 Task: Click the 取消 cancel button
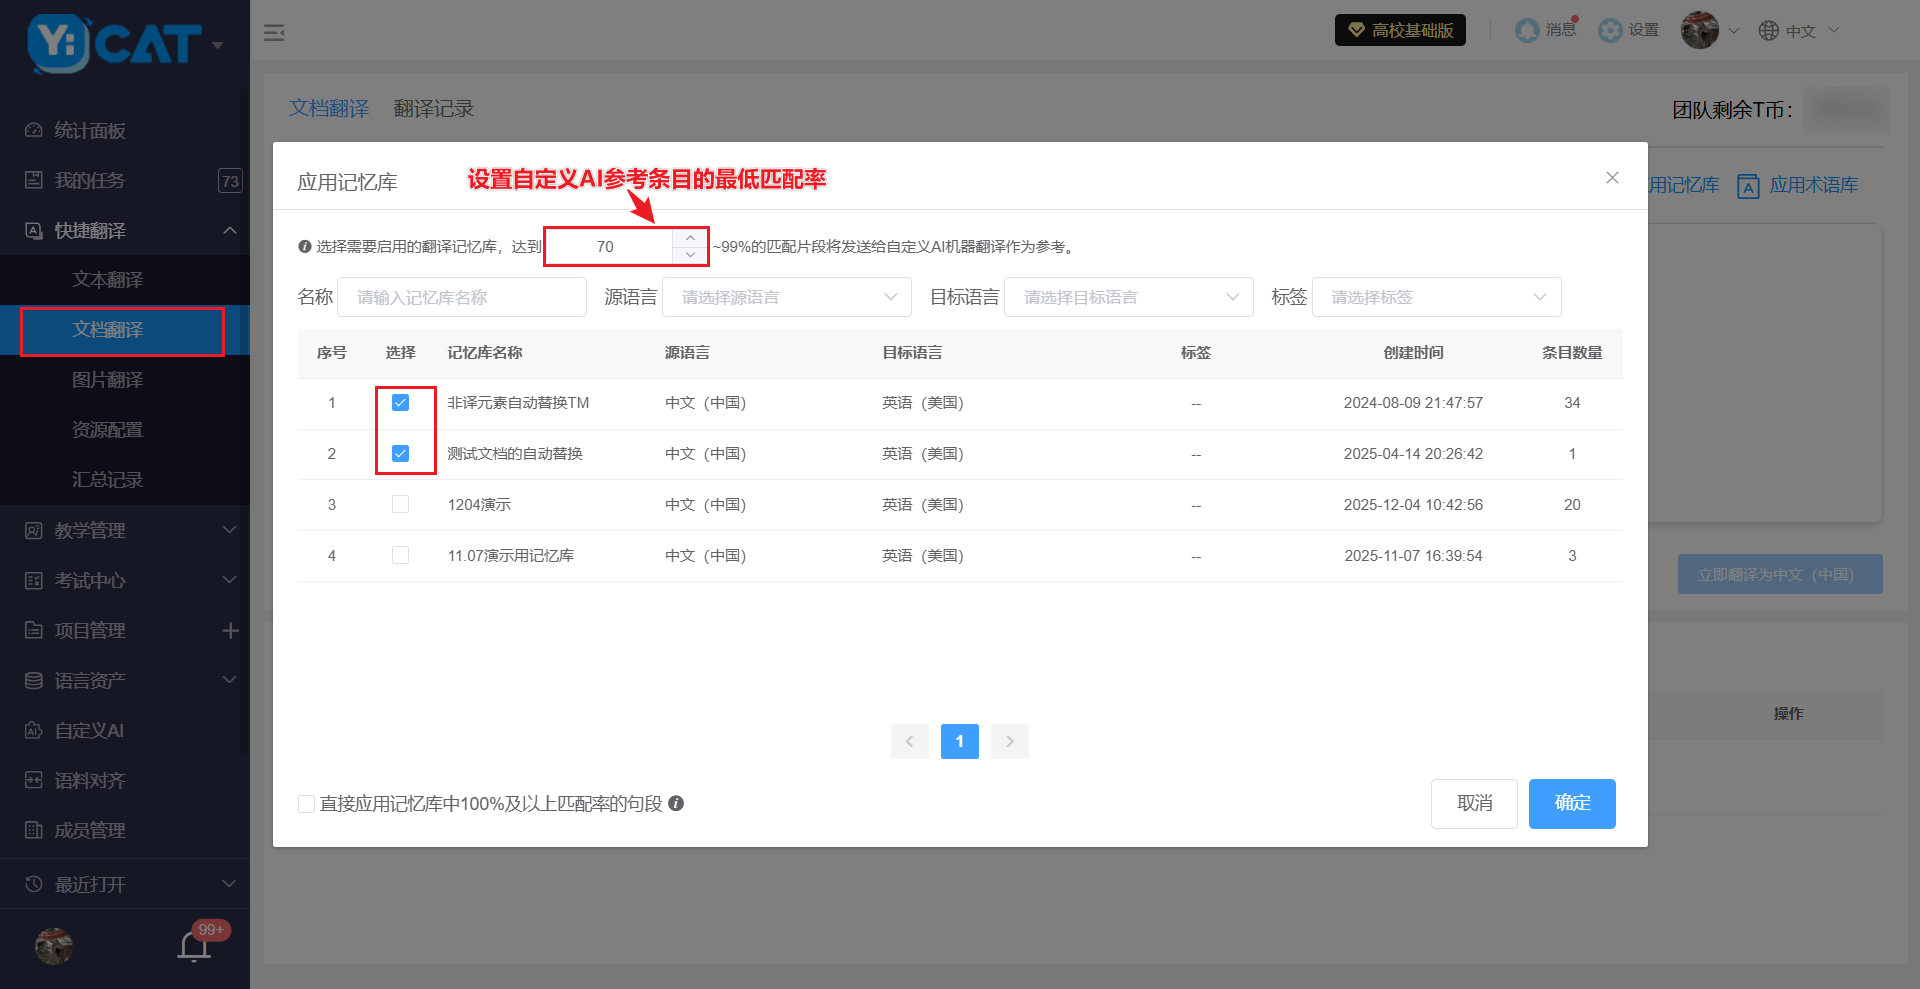tap(1474, 803)
